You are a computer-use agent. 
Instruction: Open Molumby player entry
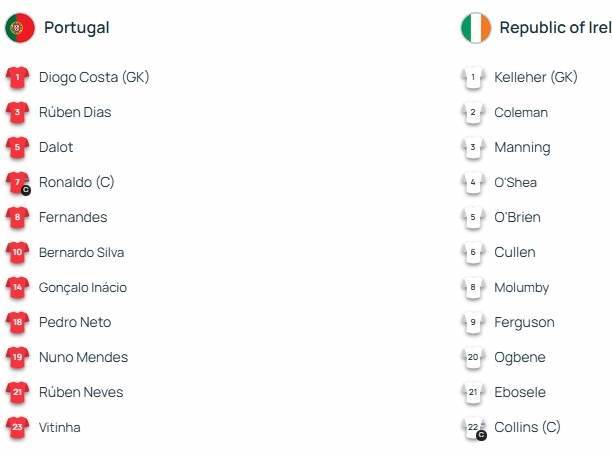click(521, 288)
